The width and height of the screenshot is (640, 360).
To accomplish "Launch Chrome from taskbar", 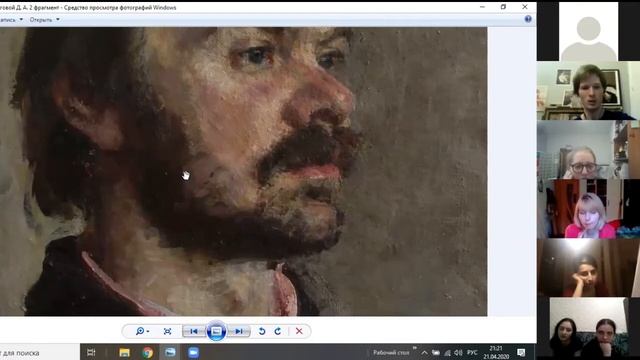I will coord(148,352).
